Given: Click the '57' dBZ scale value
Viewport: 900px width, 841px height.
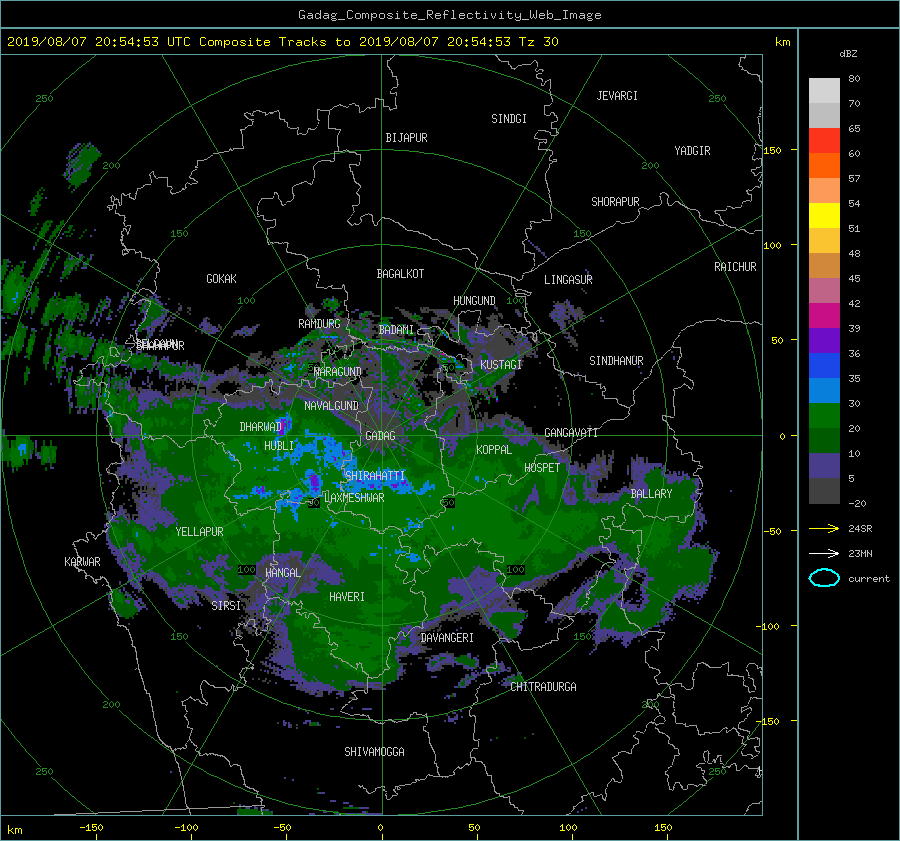Looking at the screenshot, I should tap(854, 179).
